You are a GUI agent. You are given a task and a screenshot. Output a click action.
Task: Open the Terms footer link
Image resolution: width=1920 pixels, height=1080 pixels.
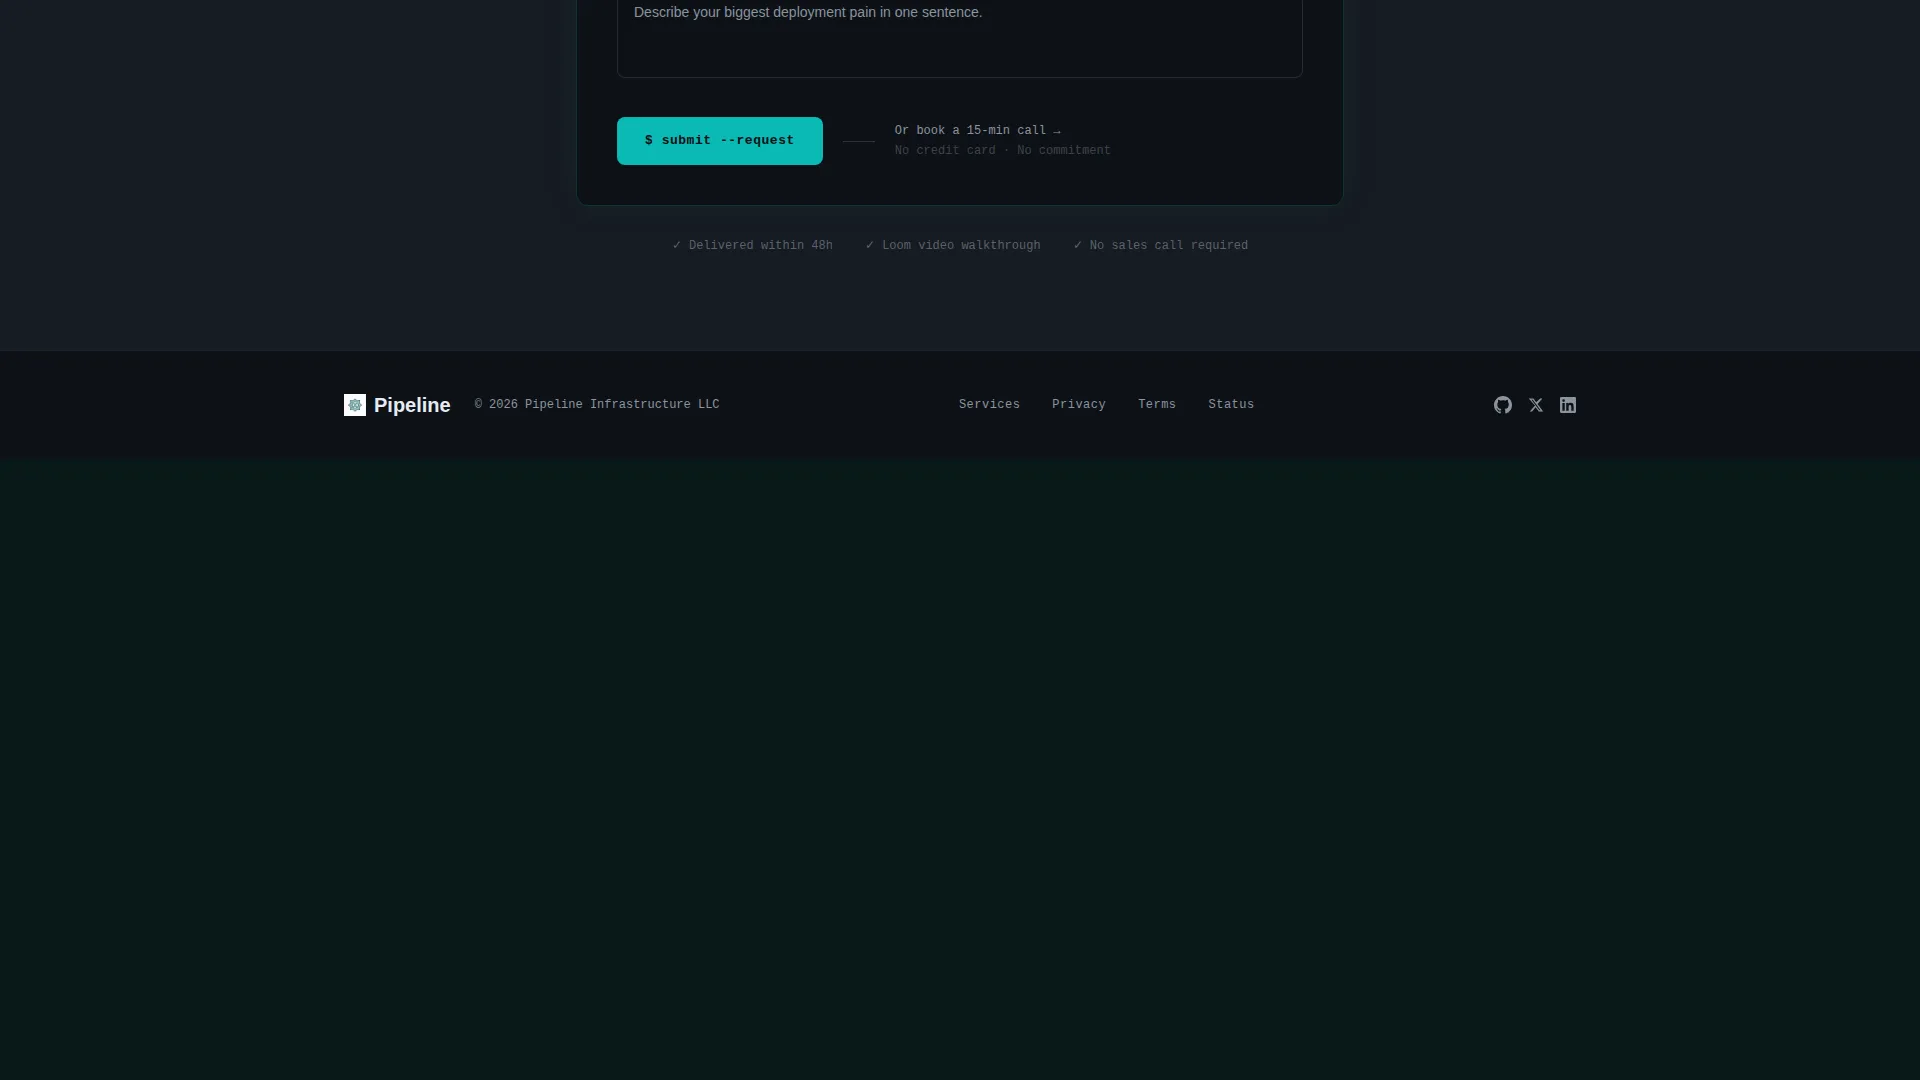1157,405
